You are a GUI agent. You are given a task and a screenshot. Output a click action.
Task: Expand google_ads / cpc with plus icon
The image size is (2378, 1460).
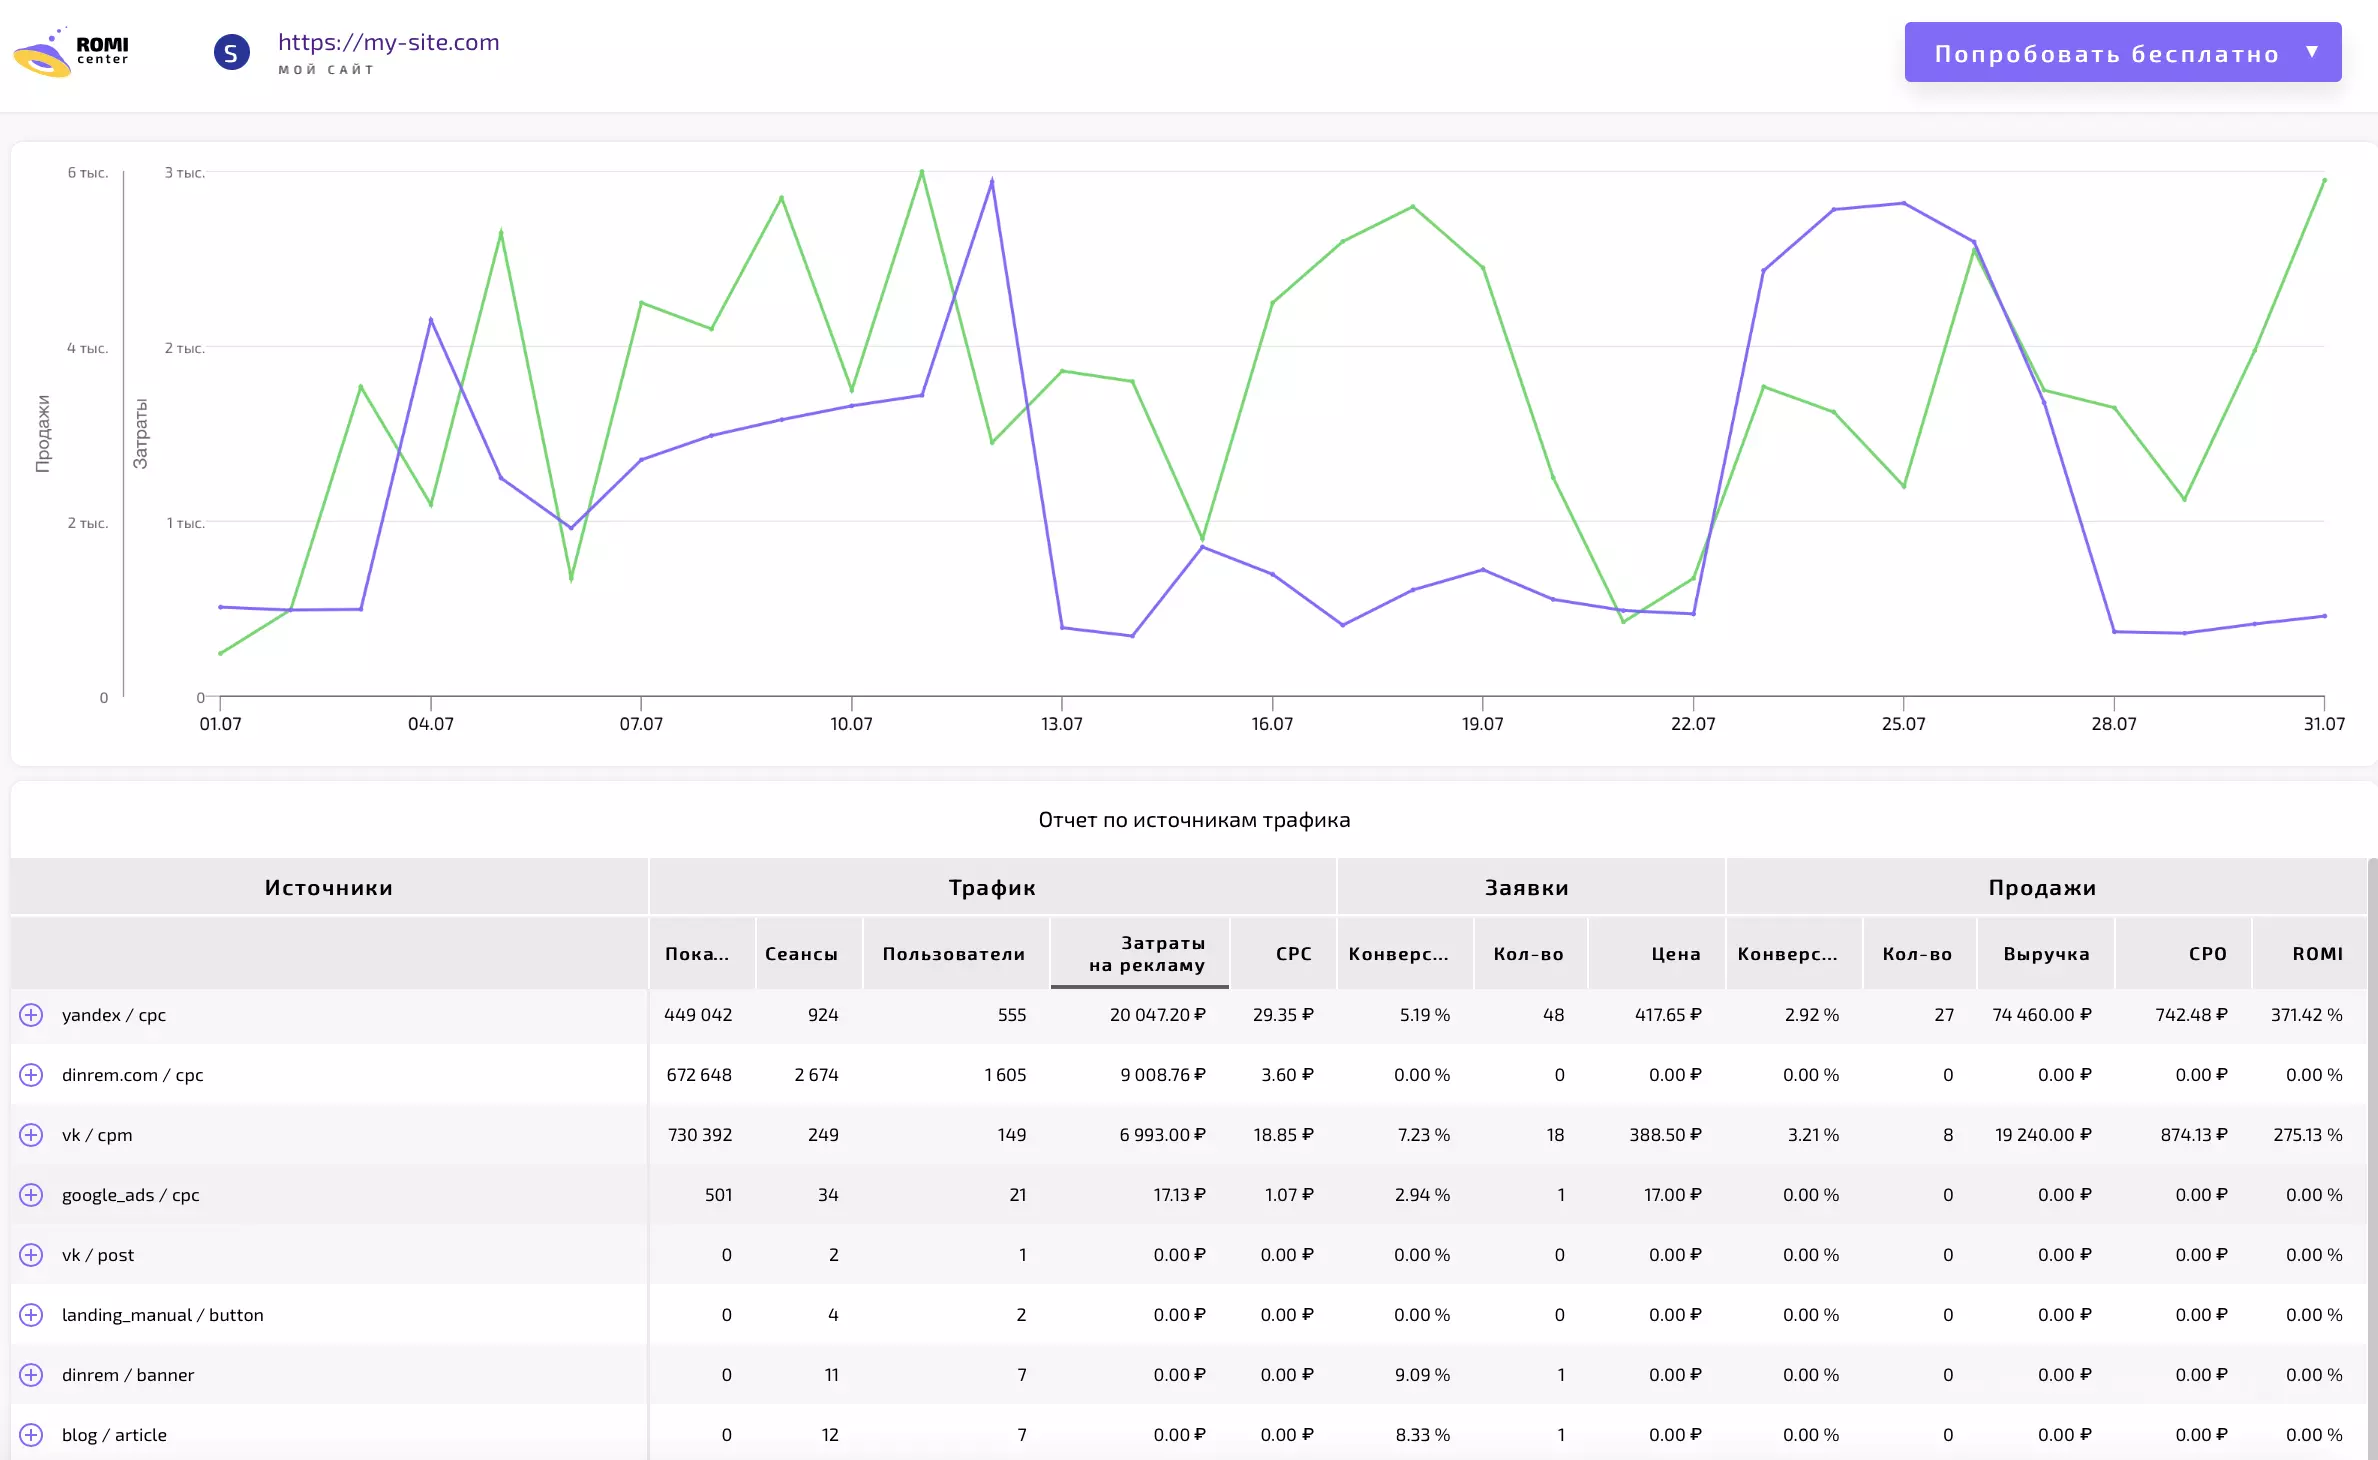click(x=31, y=1195)
